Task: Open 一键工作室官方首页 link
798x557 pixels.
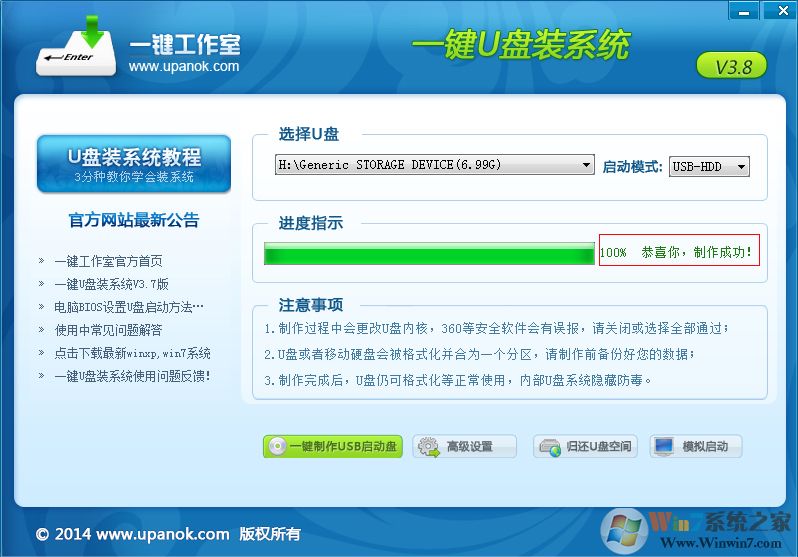Action: point(108,261)
